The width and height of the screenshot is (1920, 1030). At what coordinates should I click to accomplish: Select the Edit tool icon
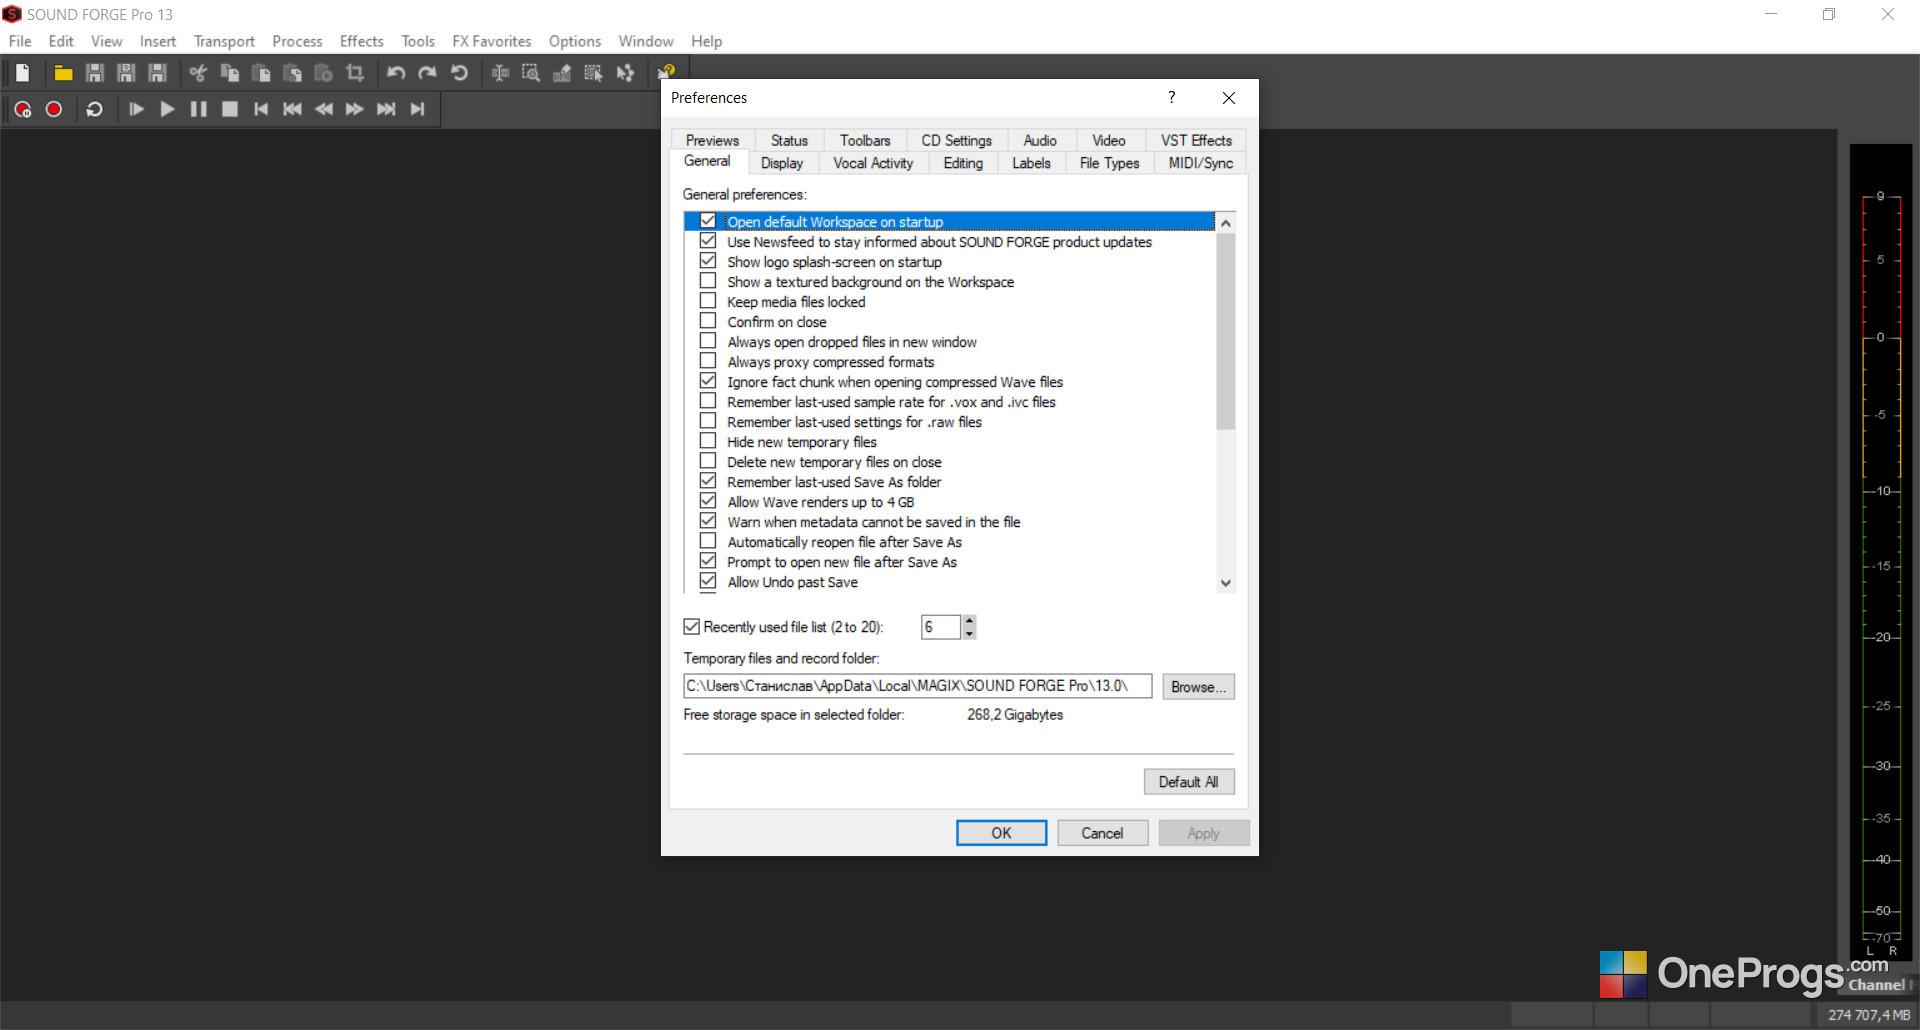[500, 73]
